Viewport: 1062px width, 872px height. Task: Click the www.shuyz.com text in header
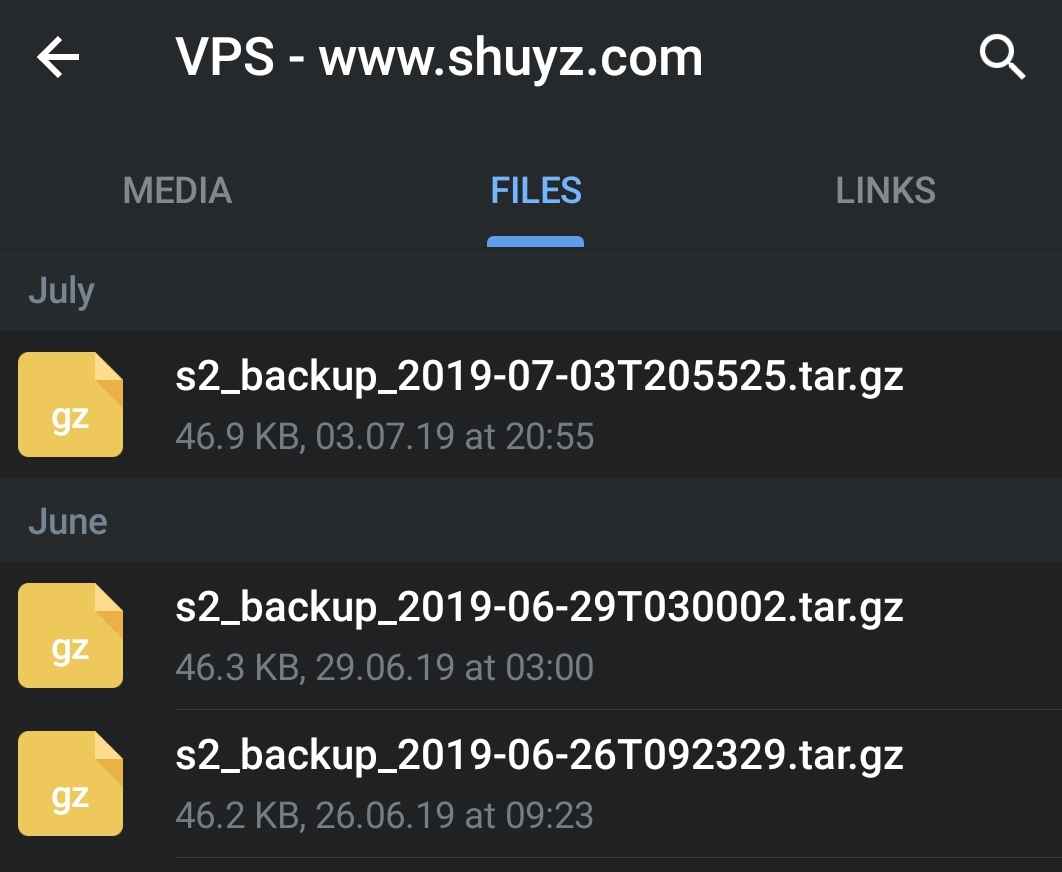pyautogui.click(x=511, y=58)
